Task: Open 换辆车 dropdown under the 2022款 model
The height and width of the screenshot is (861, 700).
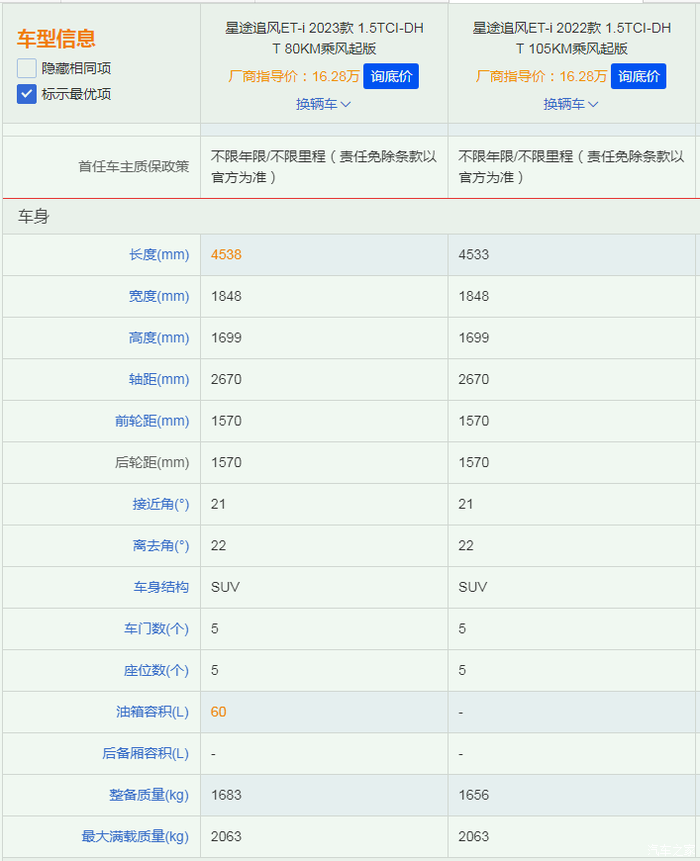Action: click(571, 104)
